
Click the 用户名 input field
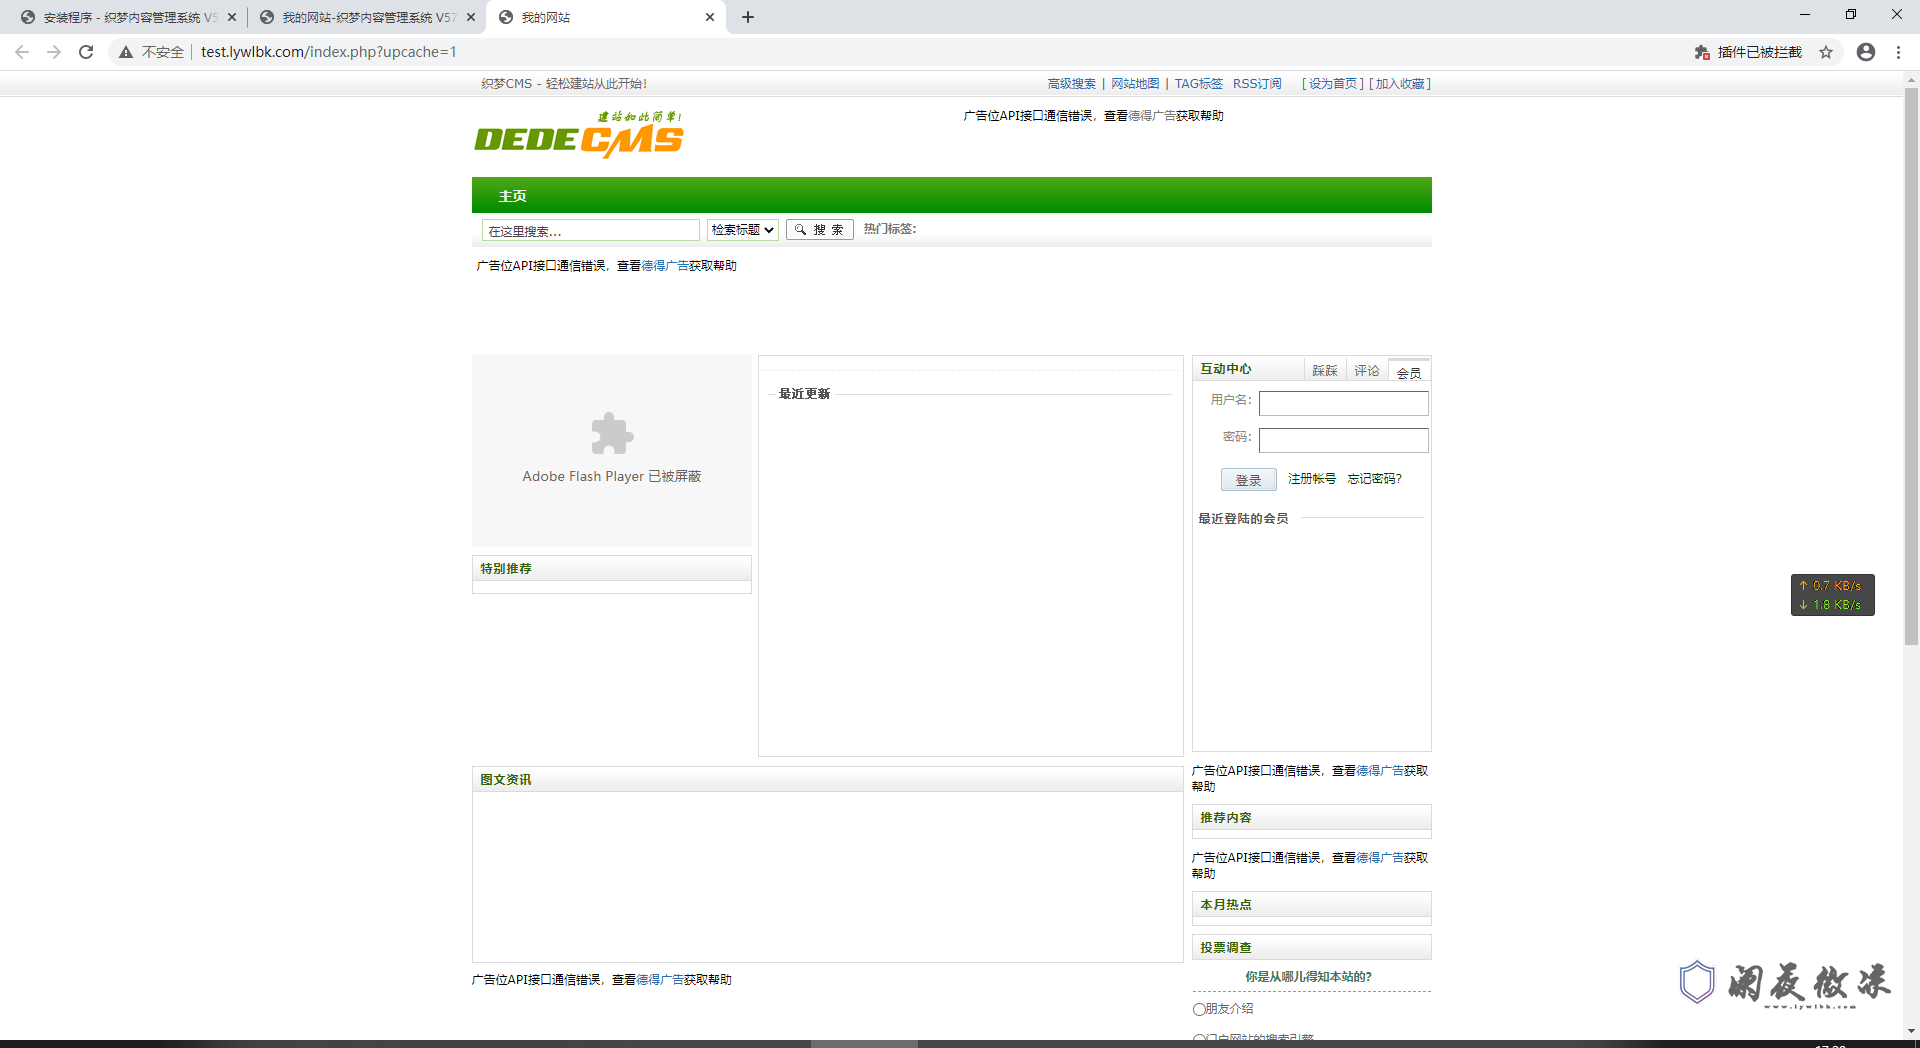click(x=1343, y=402)
